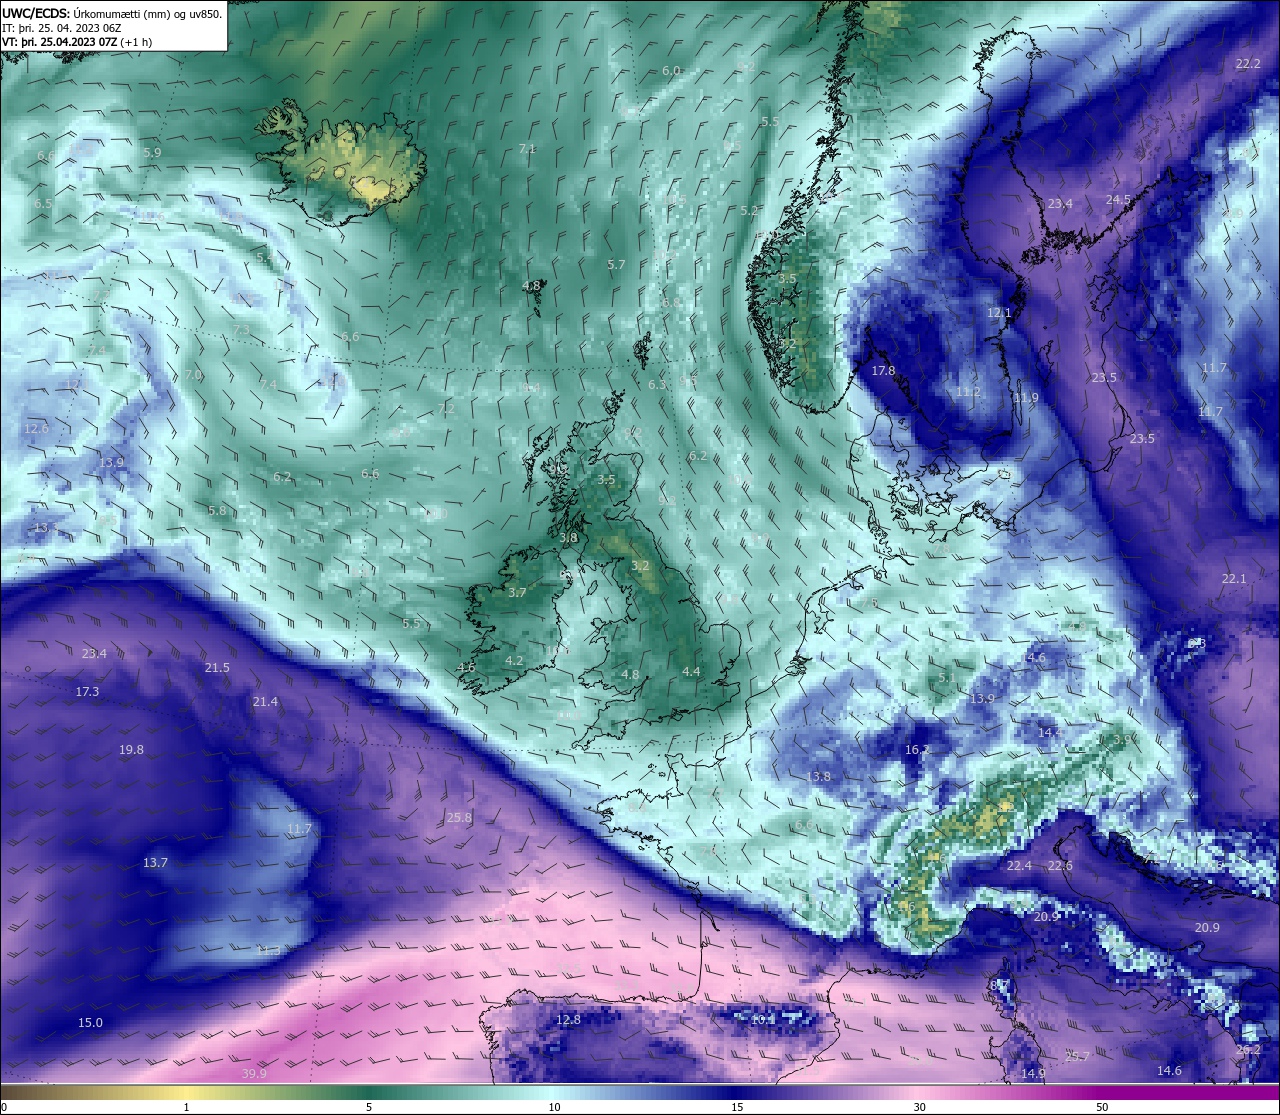1280x1115 pixels.
Task: Click the 14.6 value label
Action: tap(1169, 1070)
